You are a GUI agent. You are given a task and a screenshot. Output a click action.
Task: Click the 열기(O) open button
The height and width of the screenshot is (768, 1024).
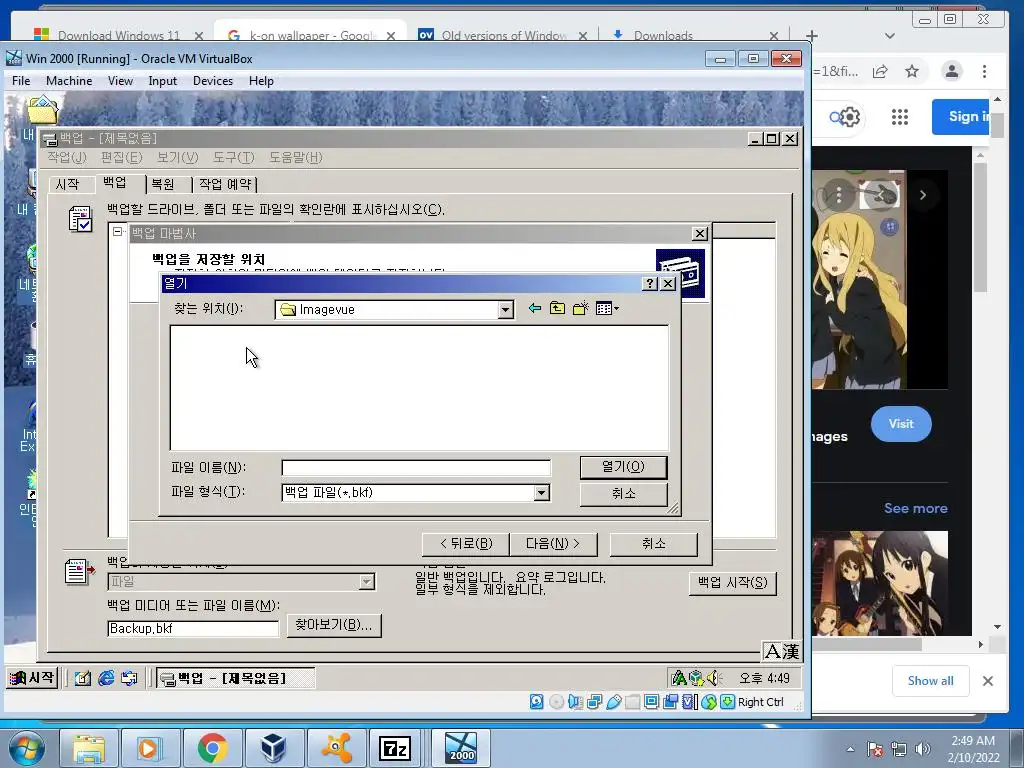tap(623, 467)
